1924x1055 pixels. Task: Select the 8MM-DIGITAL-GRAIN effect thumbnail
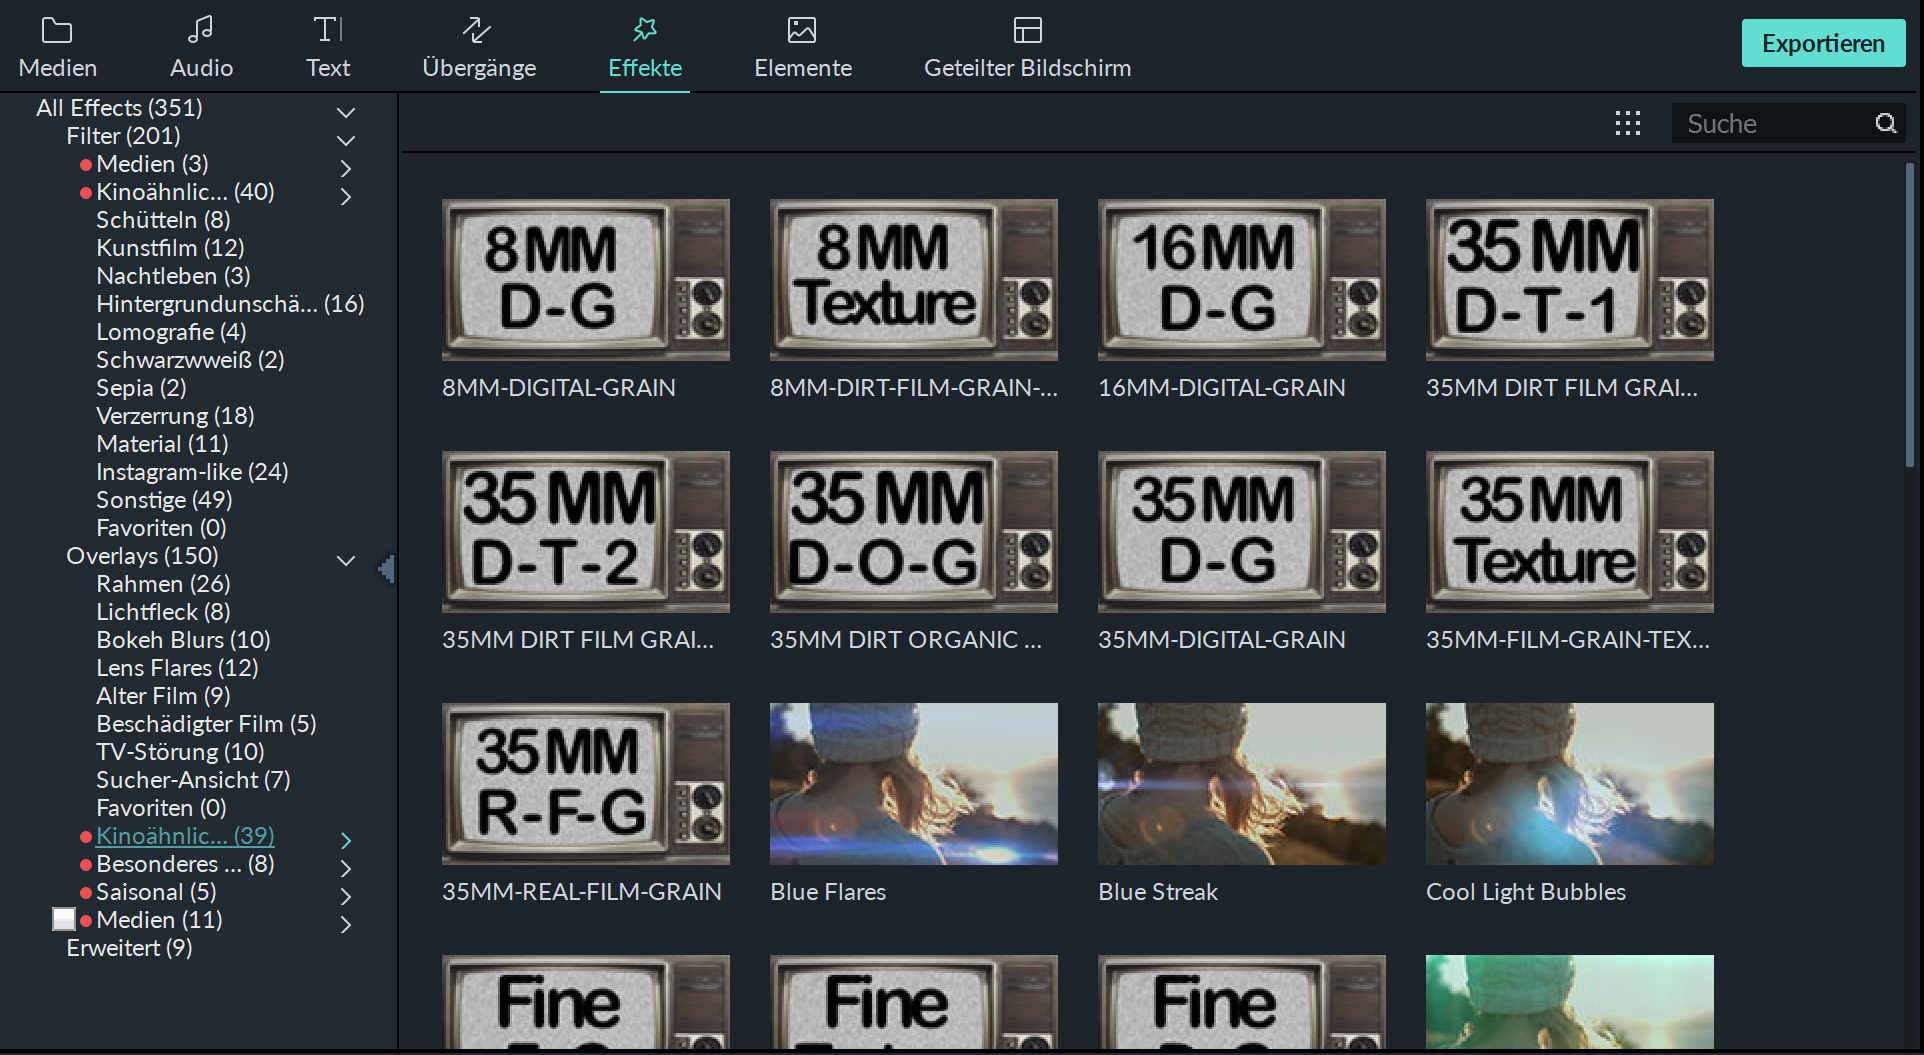tap(586, 279)
